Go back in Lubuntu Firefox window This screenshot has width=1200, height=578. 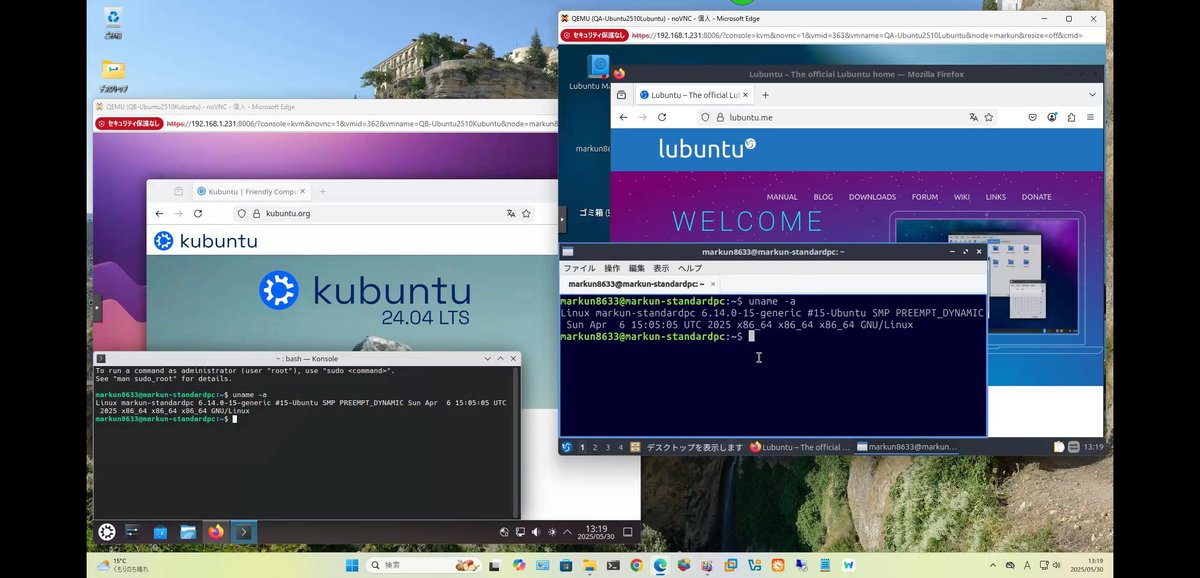(623, 117)
